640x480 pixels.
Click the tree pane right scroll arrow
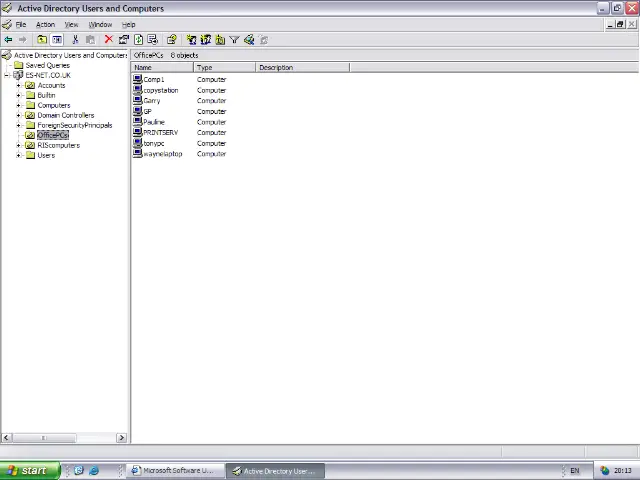(x=121, y=438)
